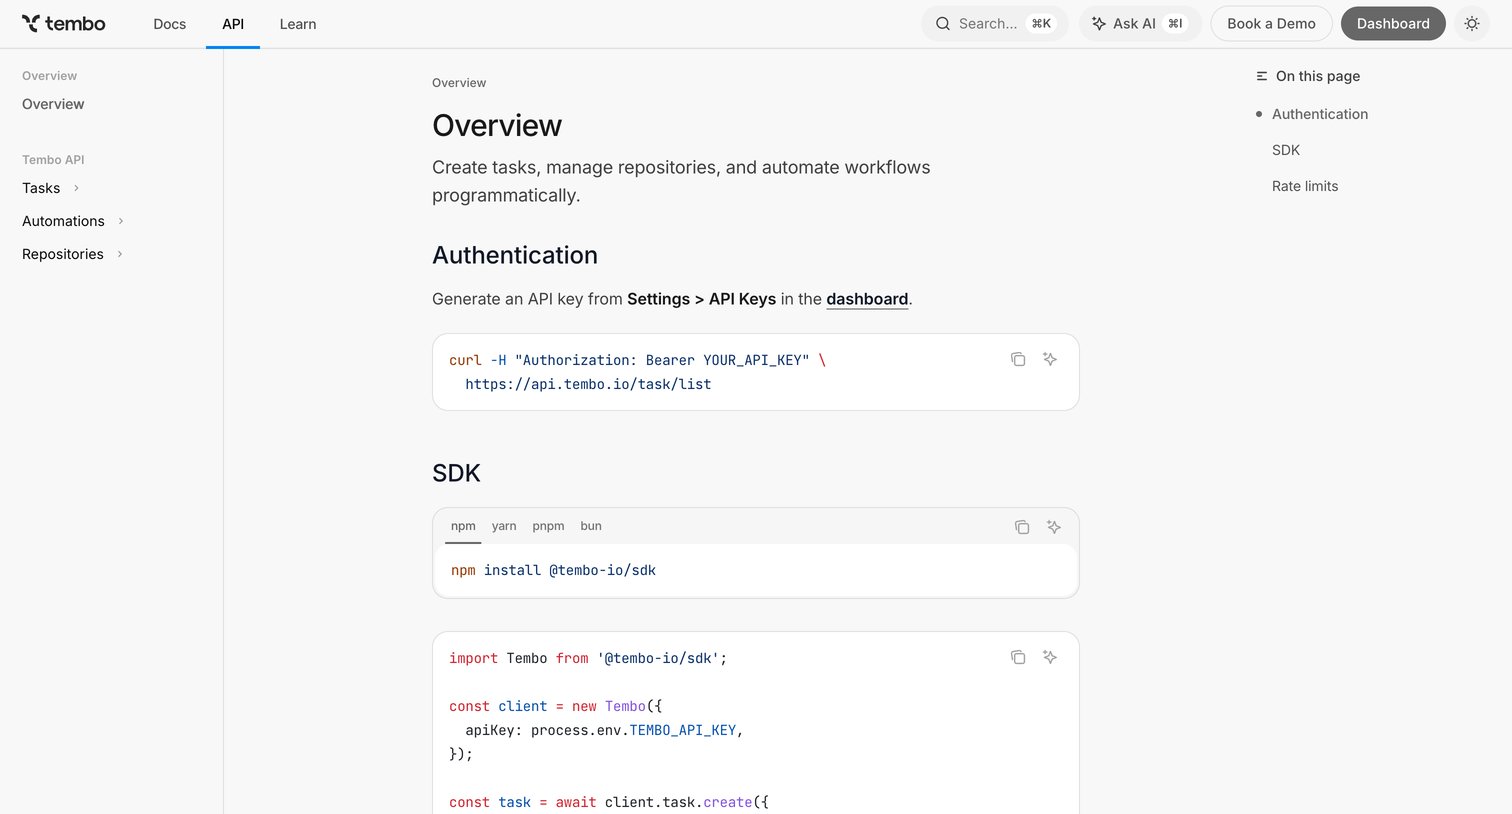Image resolution: width=1512 pixels, height=814 pixels.
Task: Copy the Tembo import code block
Action: [1018, 657]
